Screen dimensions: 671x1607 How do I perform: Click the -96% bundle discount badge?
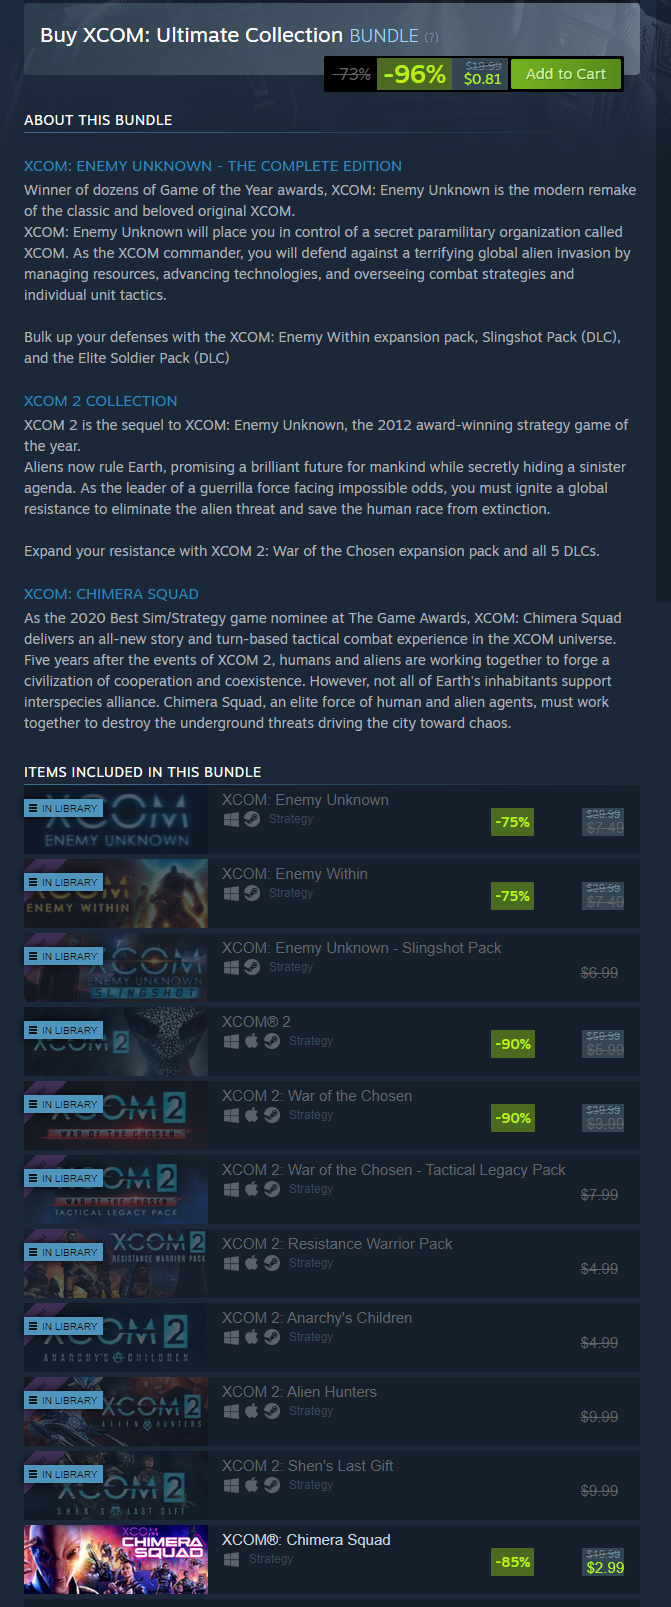coord(415,74)
